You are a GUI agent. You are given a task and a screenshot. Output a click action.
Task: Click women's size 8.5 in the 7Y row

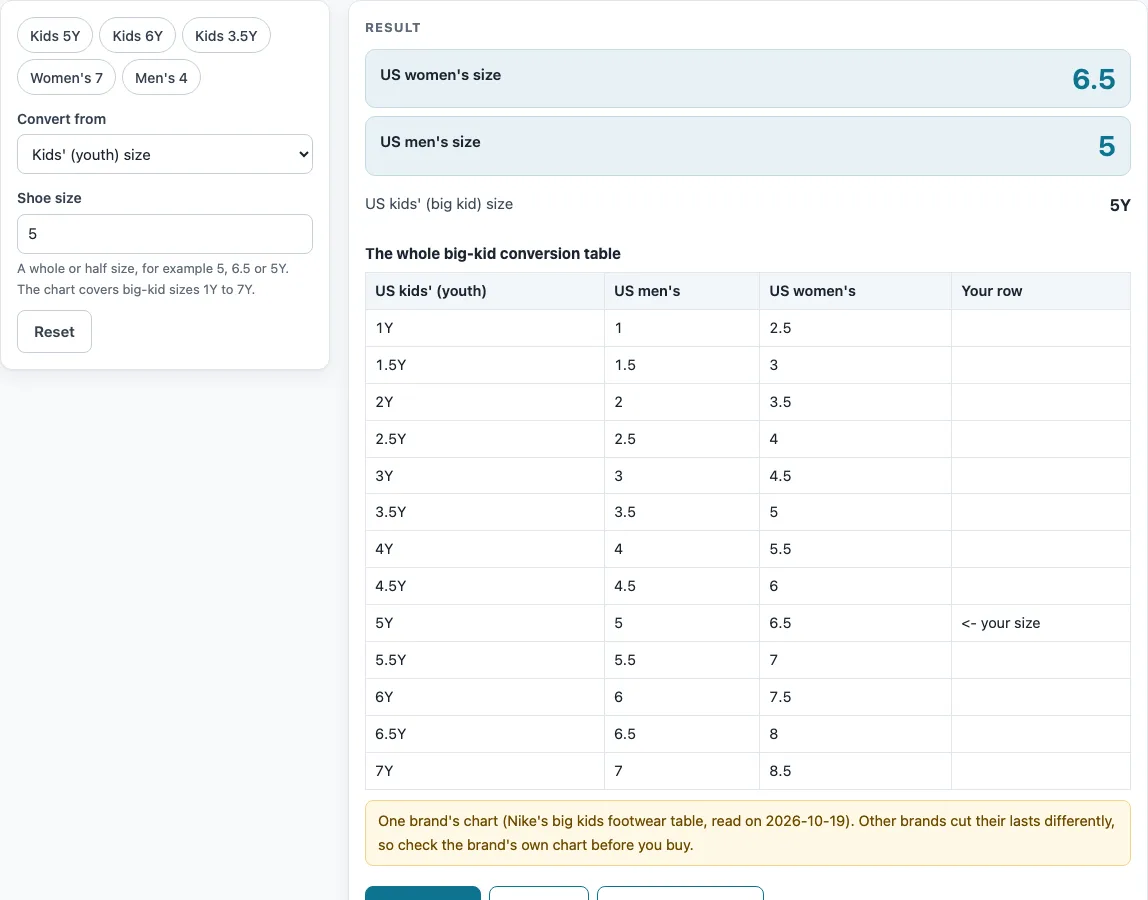coord(855,771)
